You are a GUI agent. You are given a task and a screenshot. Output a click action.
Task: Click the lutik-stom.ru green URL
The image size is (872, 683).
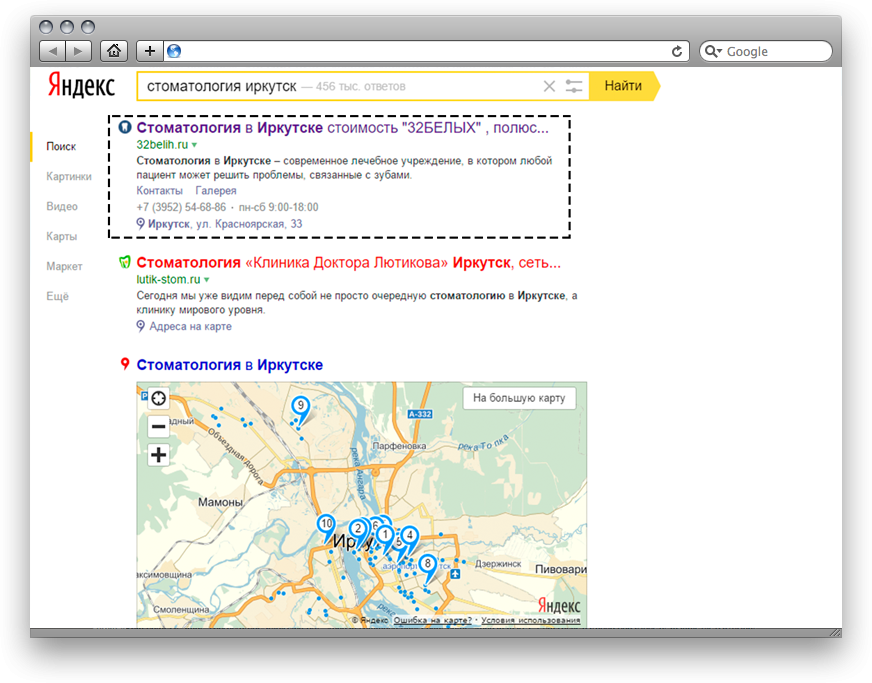[168, 279]
